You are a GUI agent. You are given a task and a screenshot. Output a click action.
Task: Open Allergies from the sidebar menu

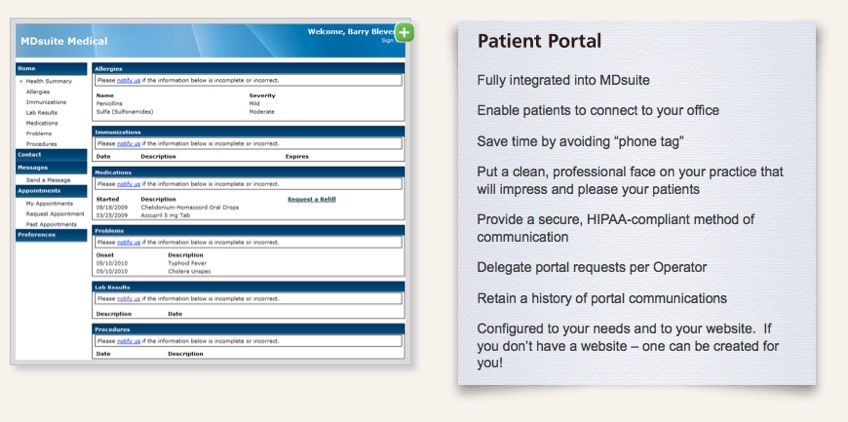click(x=38, y=91)
